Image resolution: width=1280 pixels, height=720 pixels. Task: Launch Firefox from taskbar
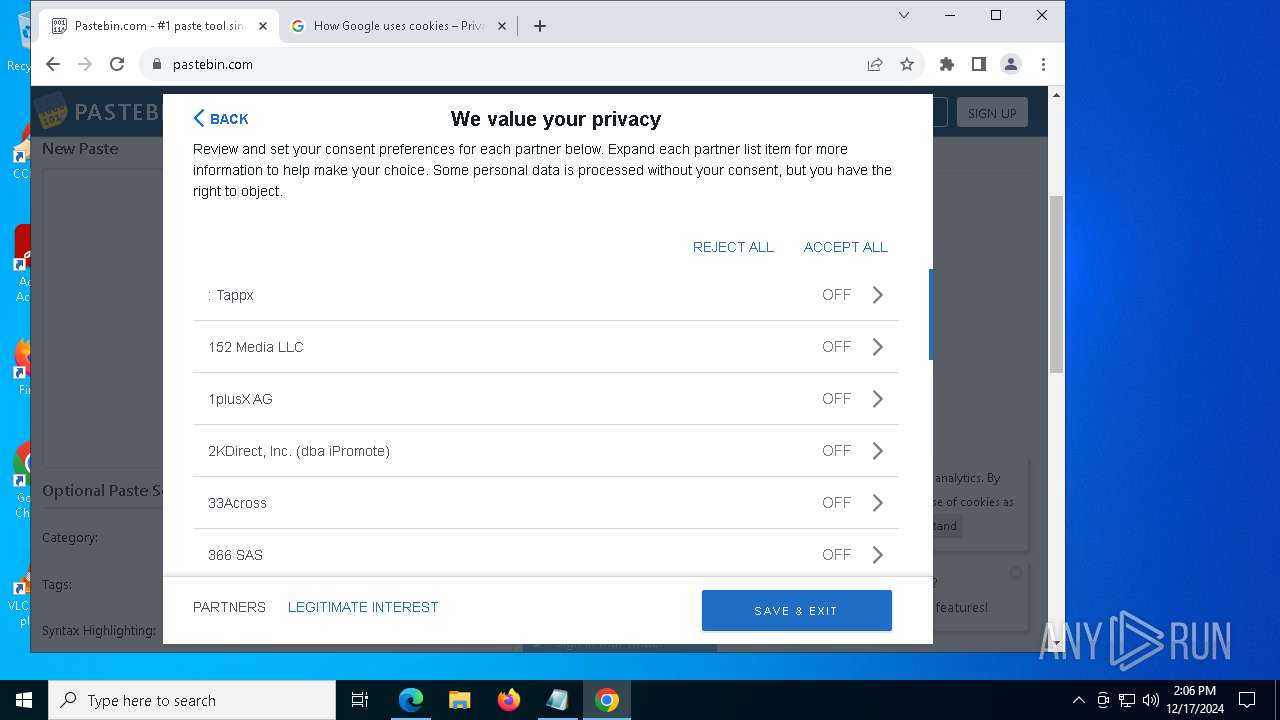(x=508, y=700)
